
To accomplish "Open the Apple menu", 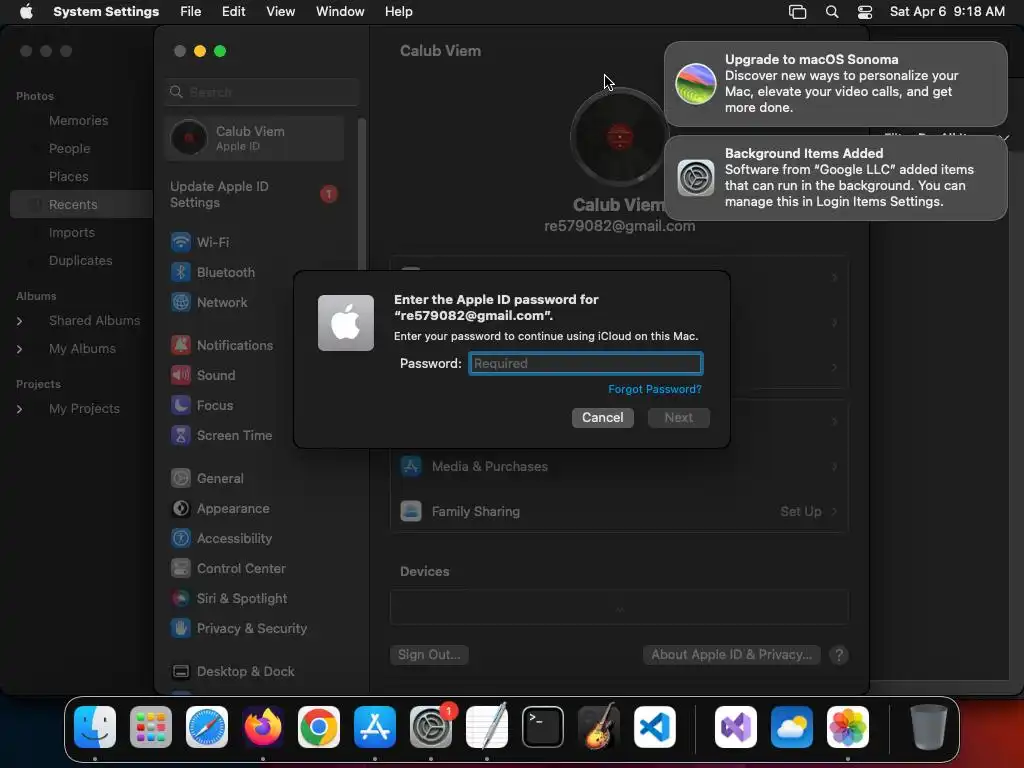I will tap(26, 12).
